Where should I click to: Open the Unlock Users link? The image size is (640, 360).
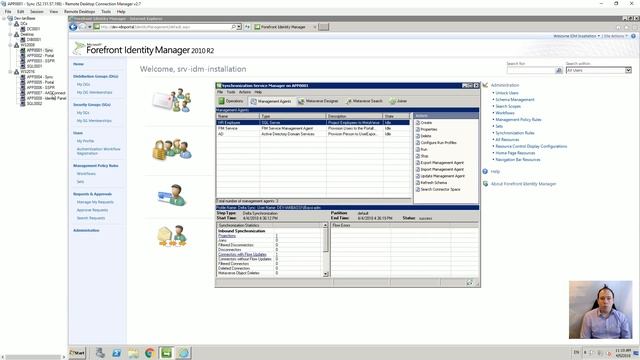click(x=507, y=93)
